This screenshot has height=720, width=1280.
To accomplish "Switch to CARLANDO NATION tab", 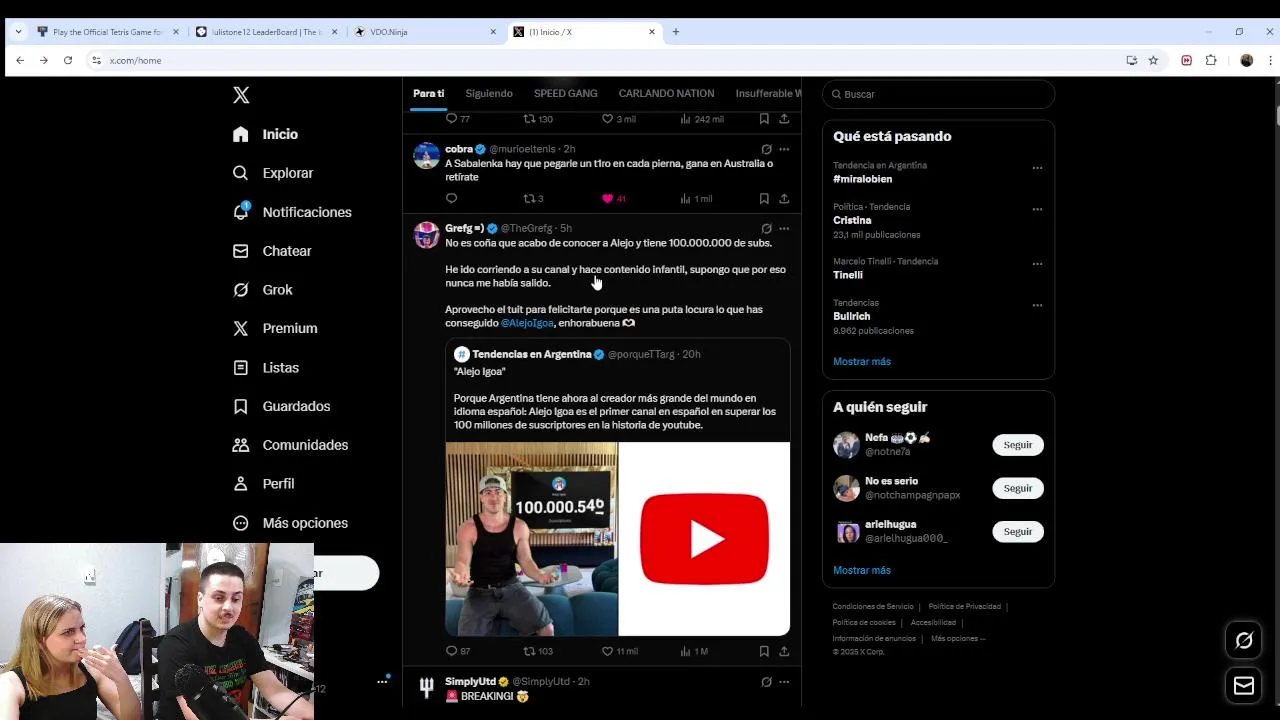I will pyautogui.click(x=666, y=93).
